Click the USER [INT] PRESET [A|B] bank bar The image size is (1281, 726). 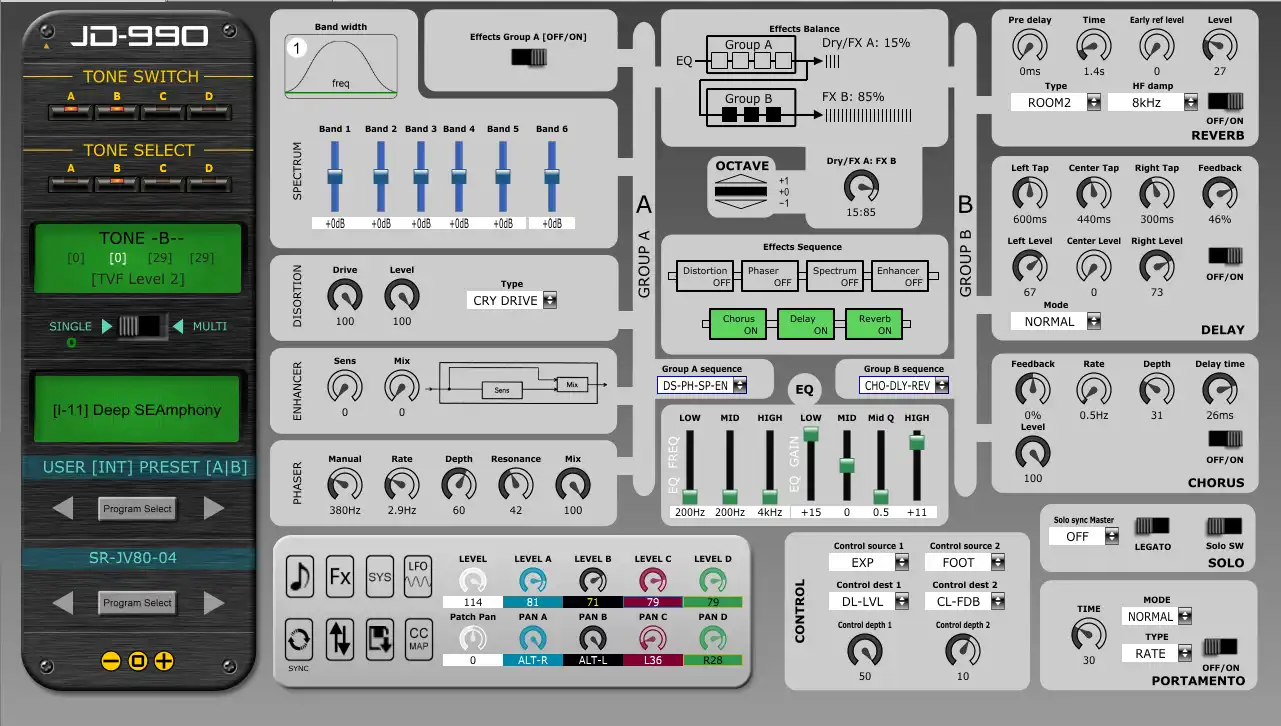[x=139, y=467]
